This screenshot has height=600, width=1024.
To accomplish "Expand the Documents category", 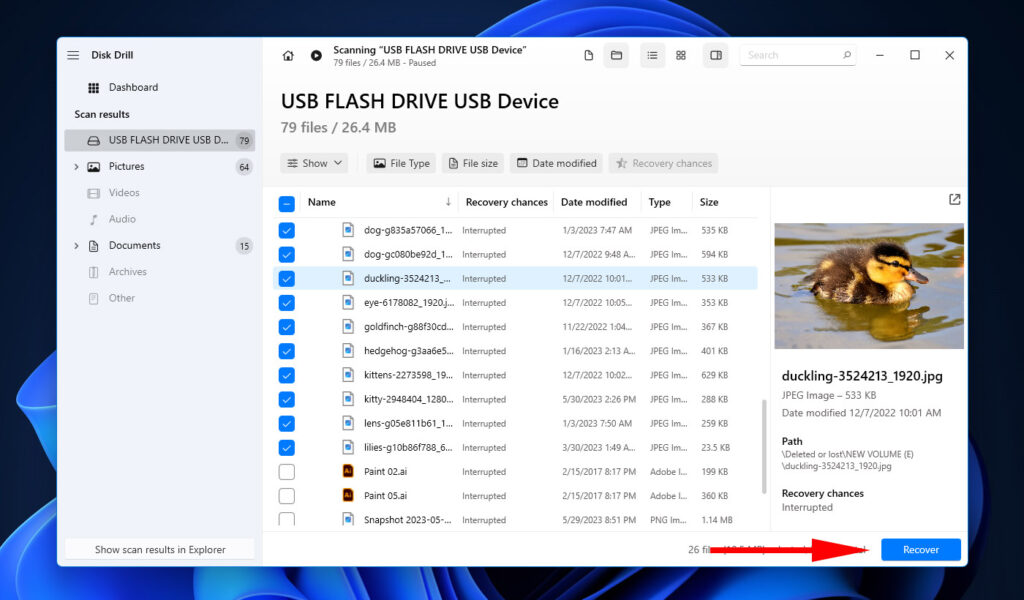I will (x=78, y=245).
